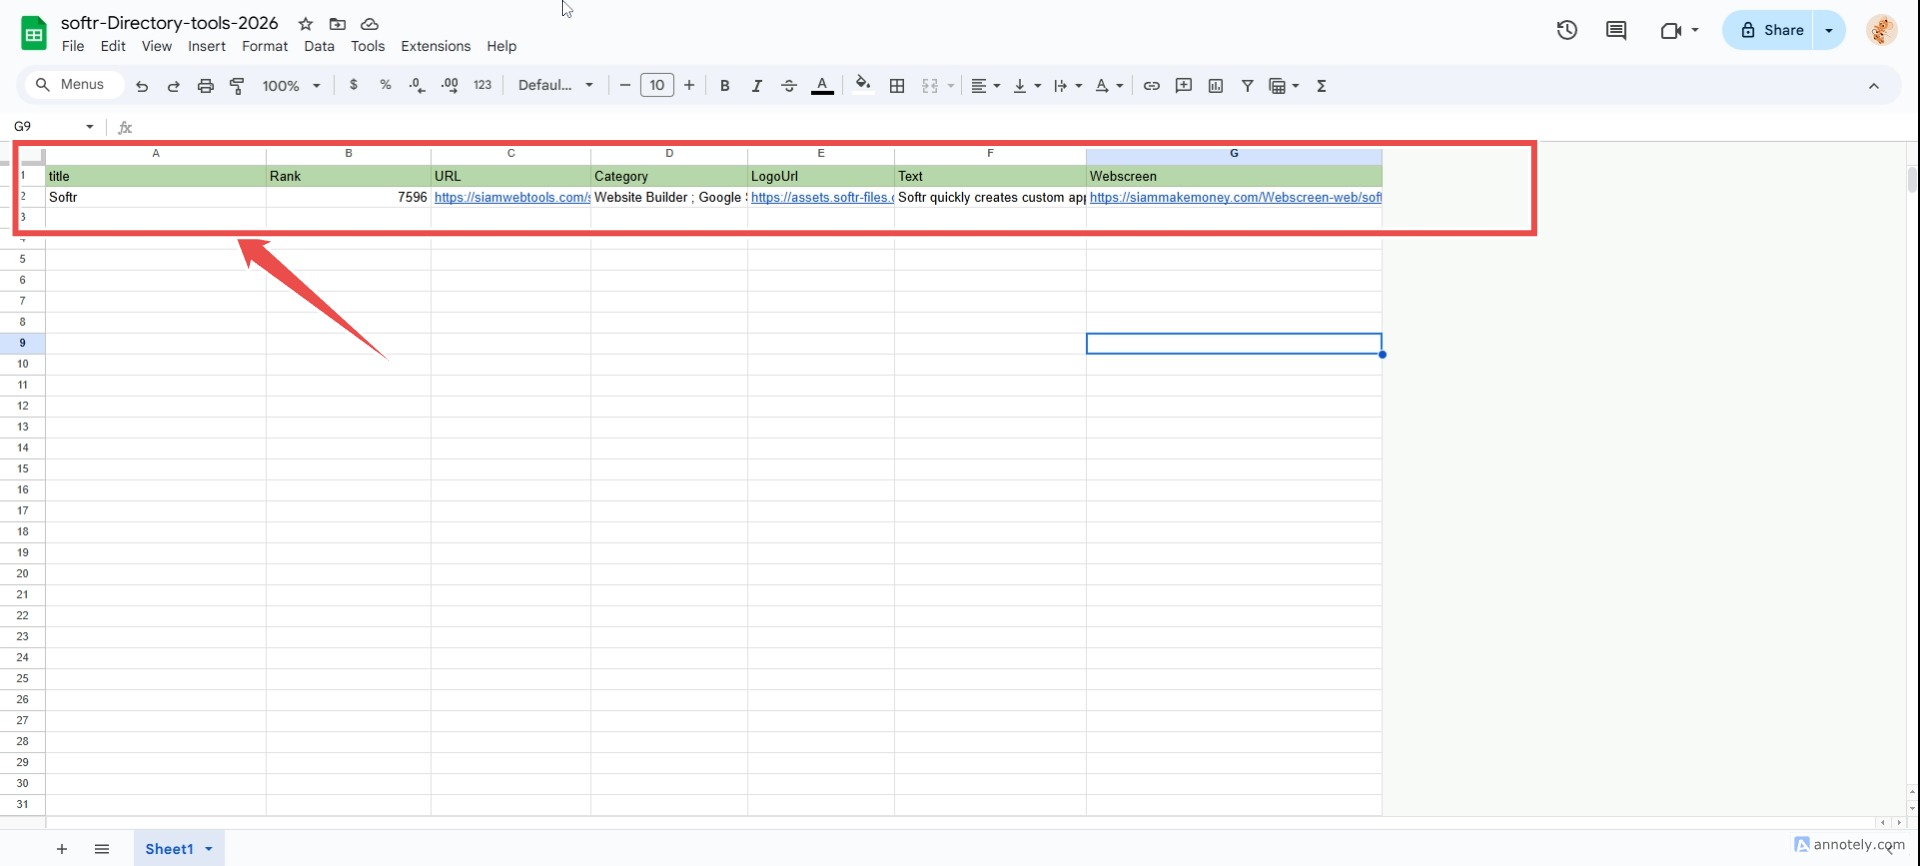Screen dimensions: 1920x866
Task: Click the Insert link icon
Action: click(x=1151, y=86)
